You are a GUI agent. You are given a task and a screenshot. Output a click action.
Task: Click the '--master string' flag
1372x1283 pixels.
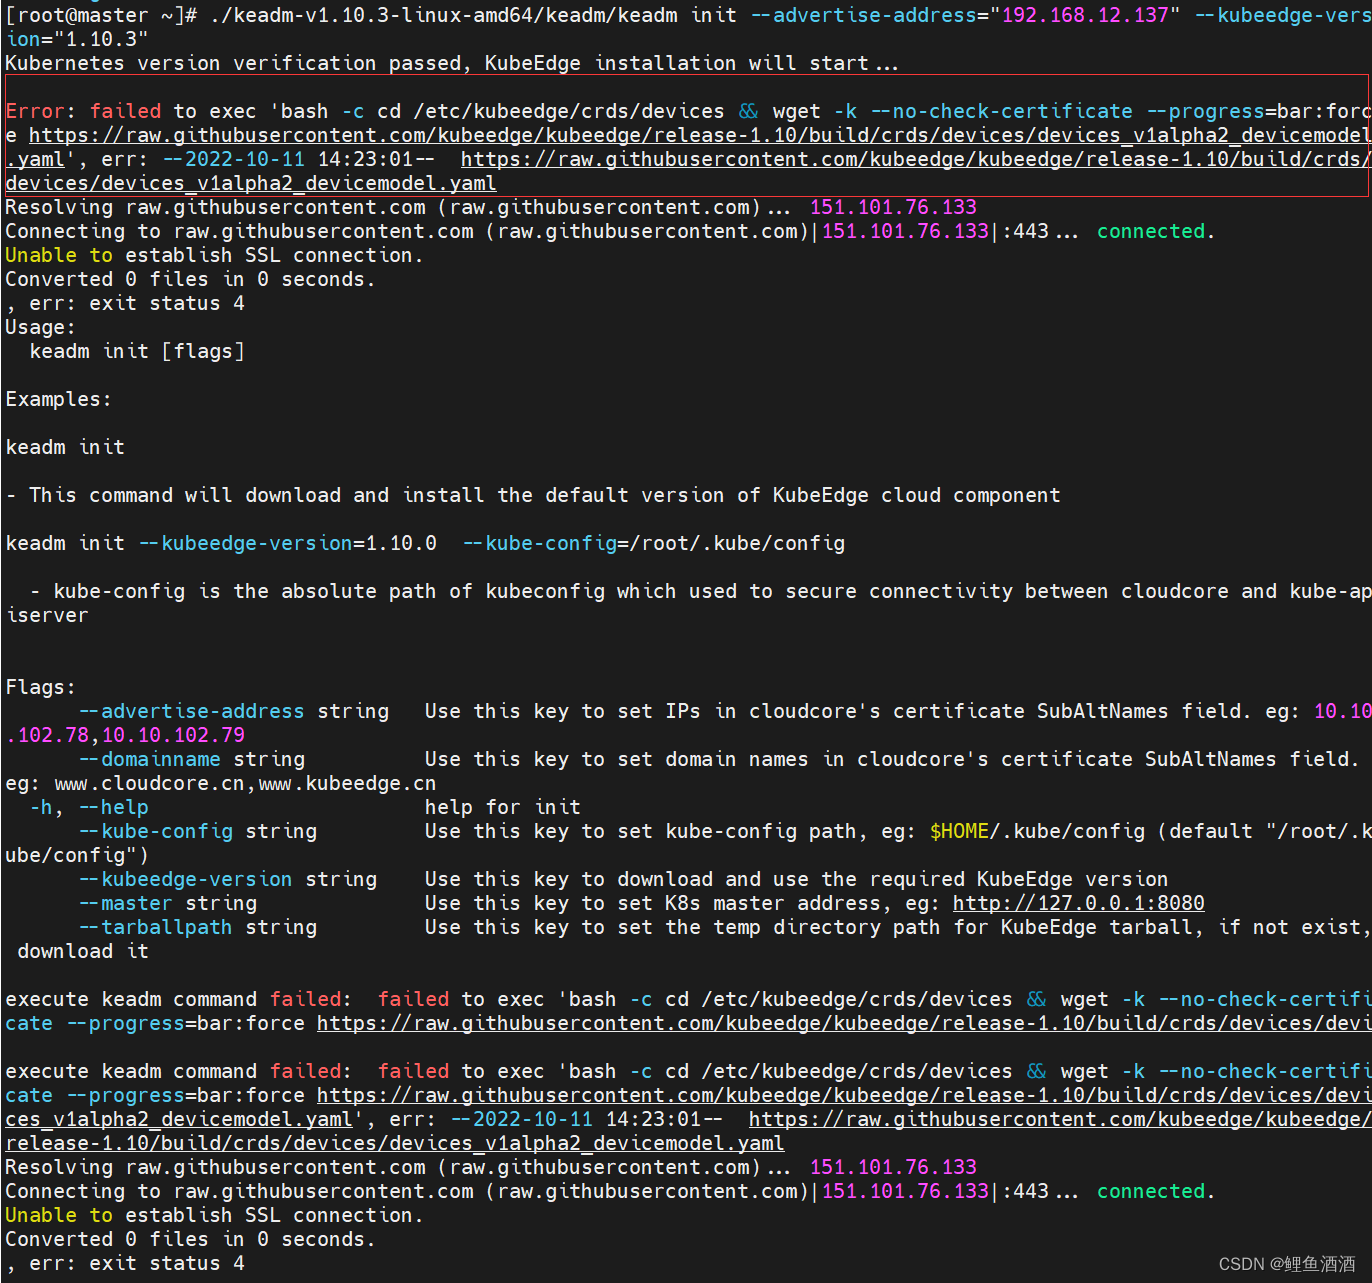point(168,903)
